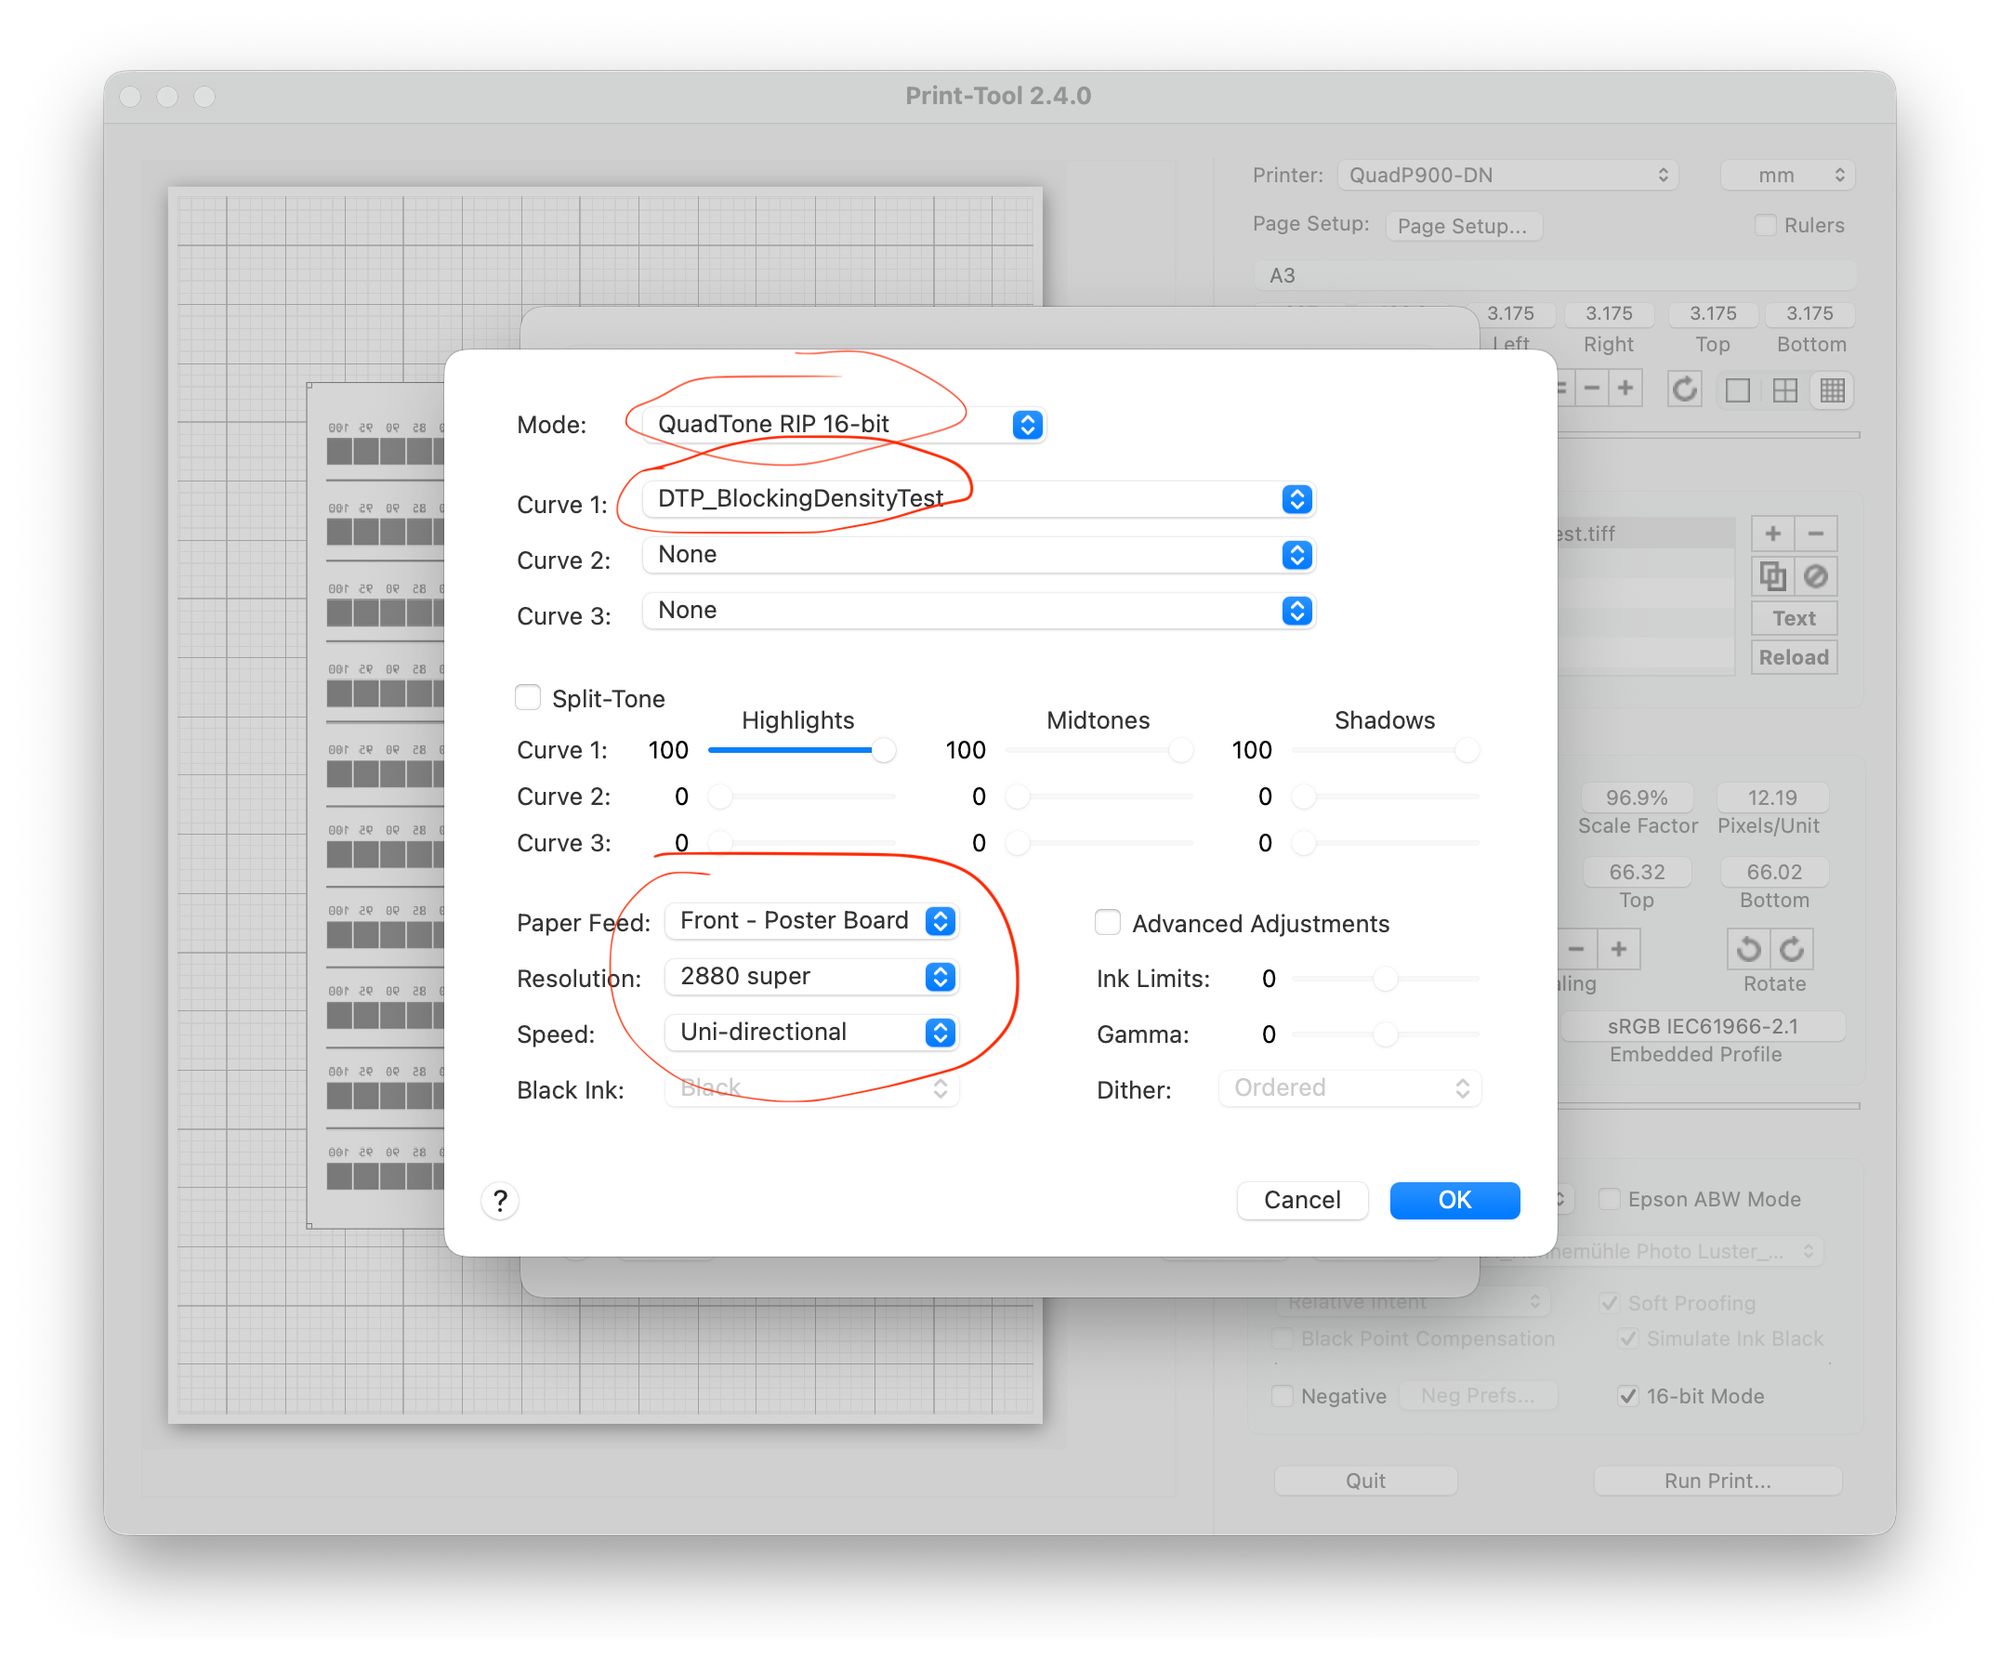2000x1673 pixels.
Task: Rotate image clockwise
Action: tap(1792, 948)
